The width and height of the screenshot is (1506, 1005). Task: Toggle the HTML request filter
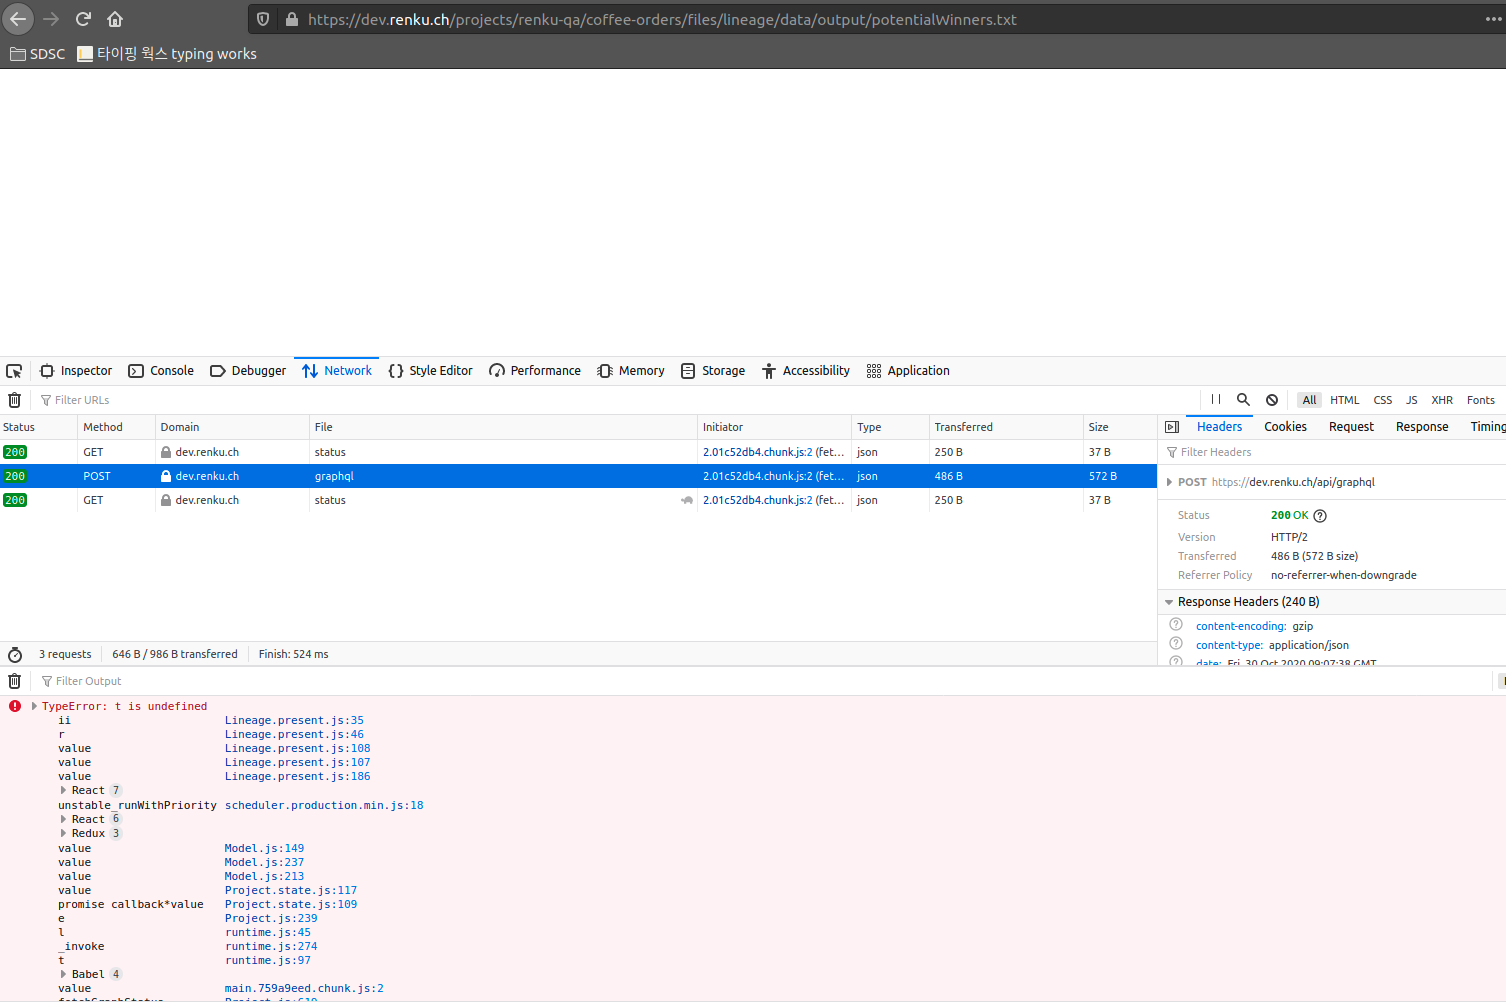coord(1345,399)
